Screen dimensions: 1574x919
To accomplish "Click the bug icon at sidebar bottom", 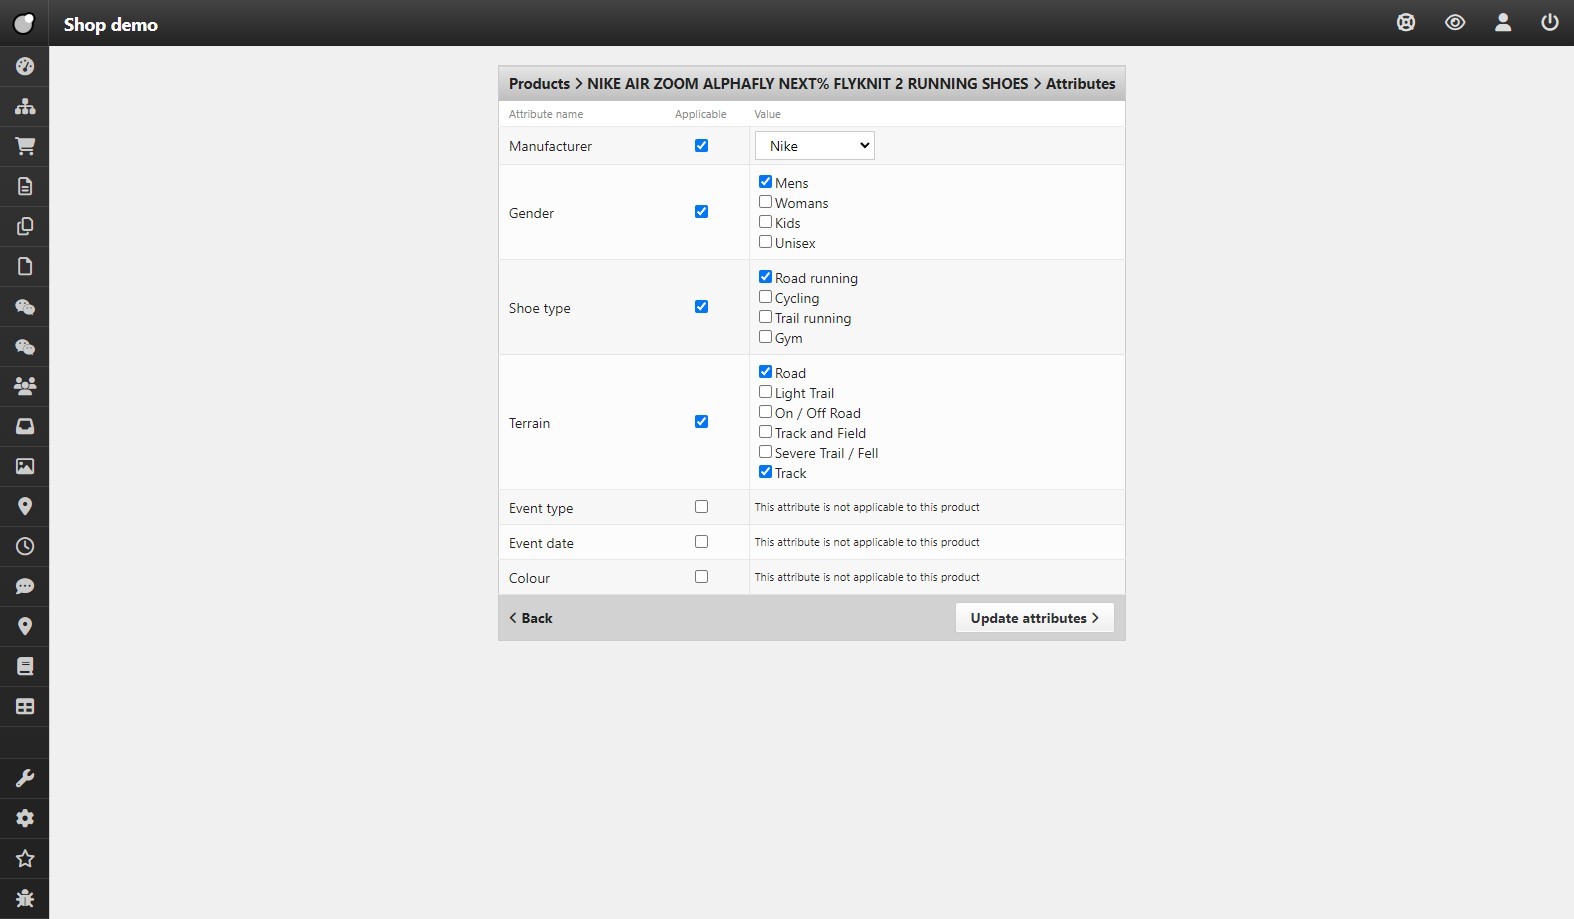I will (x=25, y=898).
